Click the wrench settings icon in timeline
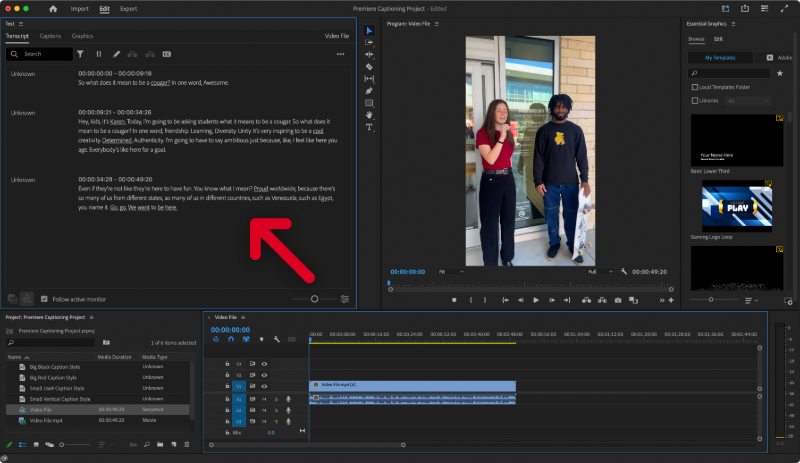 [x=275, y=339]
